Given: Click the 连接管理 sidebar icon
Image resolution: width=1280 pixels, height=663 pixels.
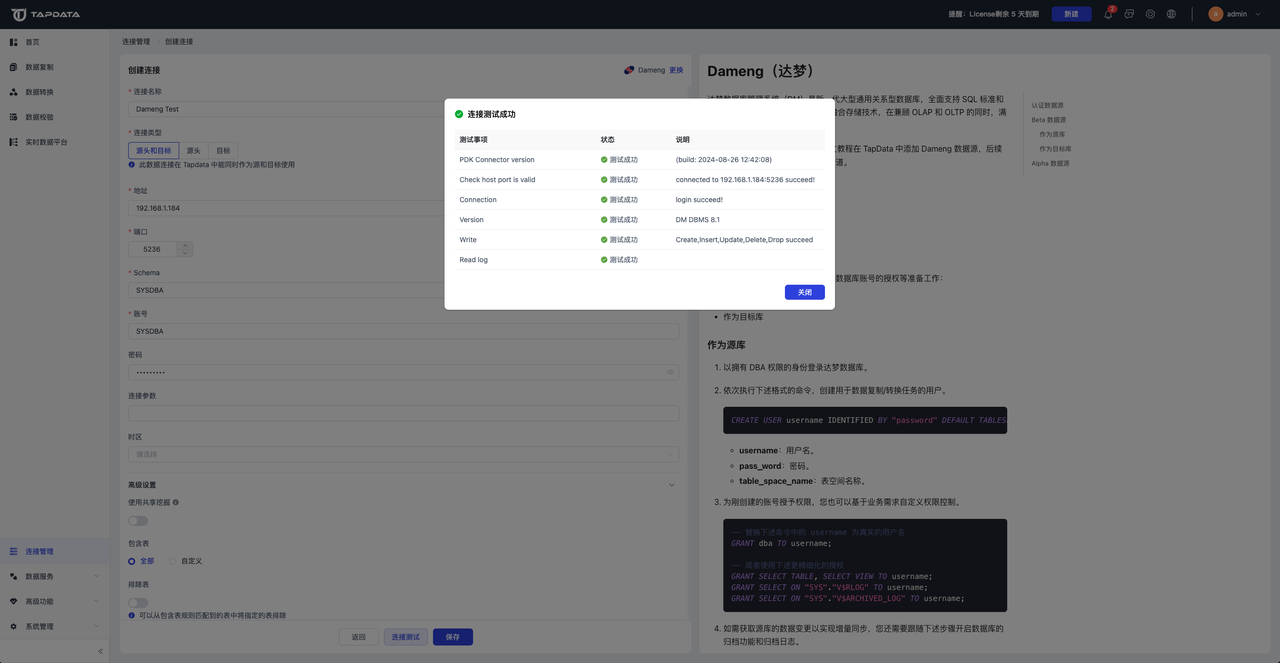Looking at the screenshot, I should [x=13, y=551].
